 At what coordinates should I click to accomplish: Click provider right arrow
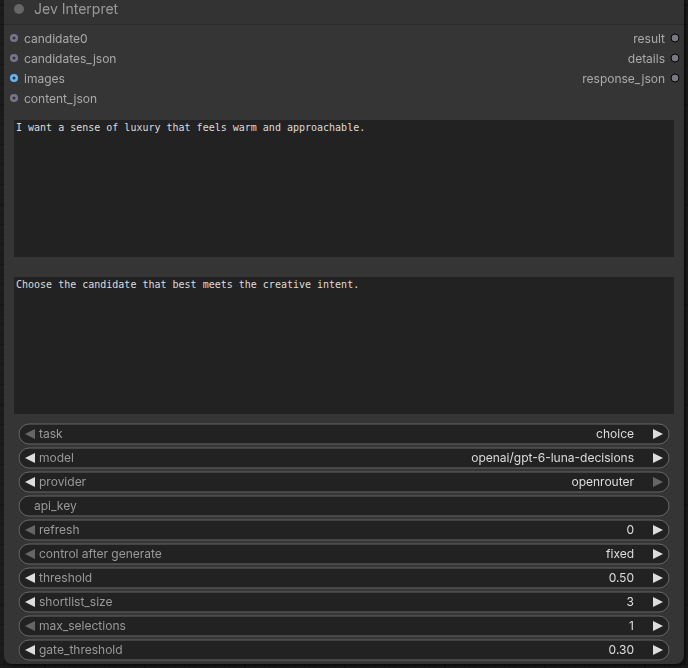[x=657, y=482]
